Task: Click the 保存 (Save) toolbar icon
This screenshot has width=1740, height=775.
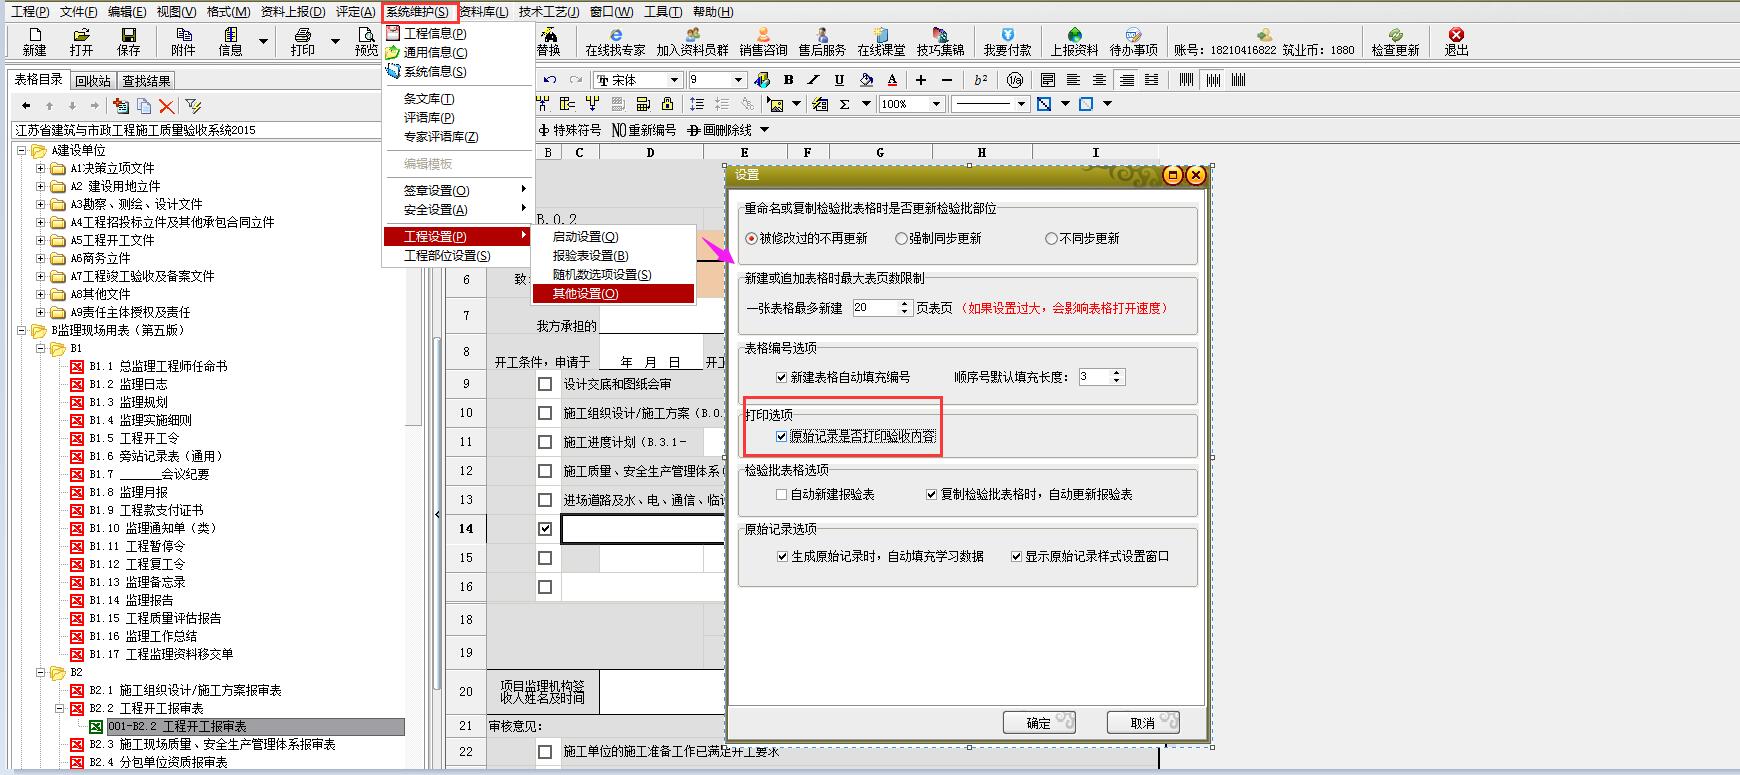Action: pyautogui.click(x=128, y=41)
